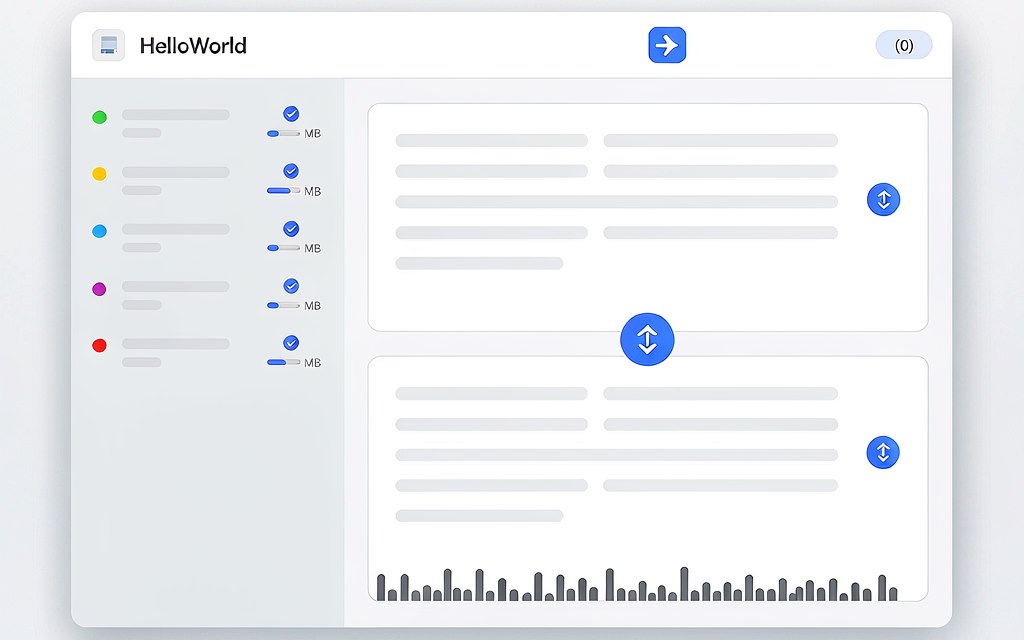Click the up-down arrows in top card
The height and width of the screenshot is (640, 1024).
884,199
